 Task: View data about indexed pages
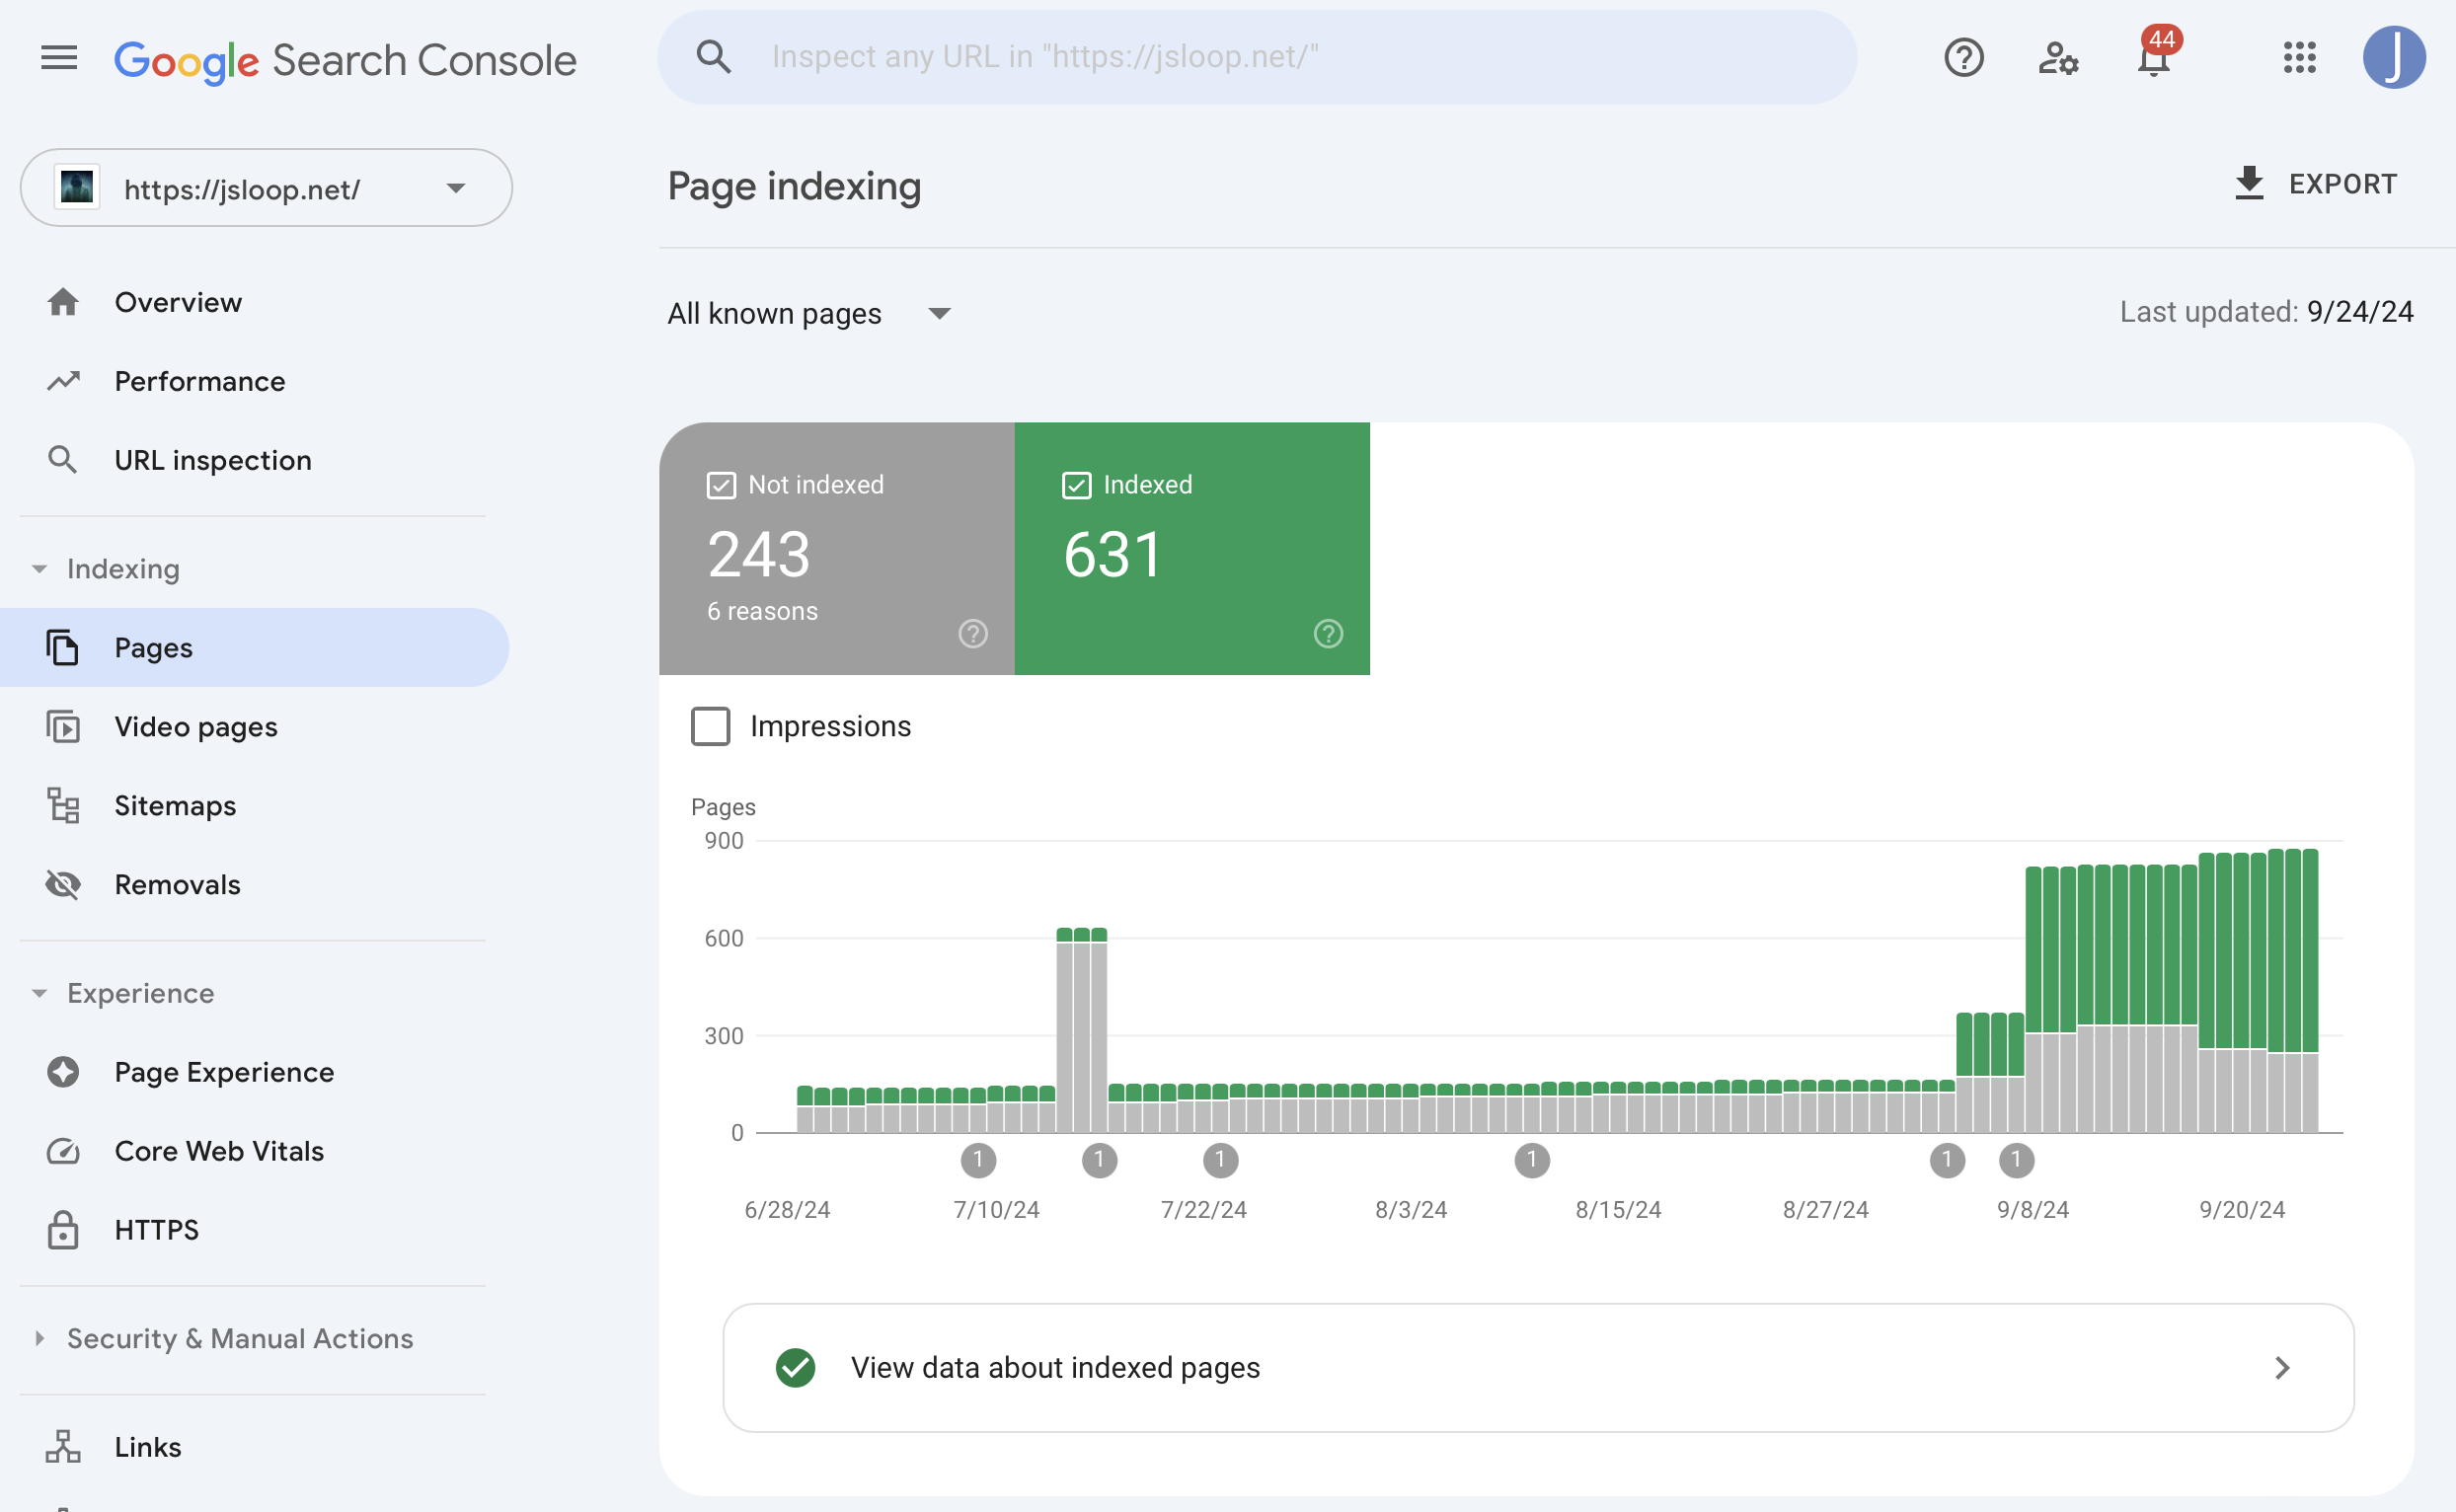point(1538,1368)
